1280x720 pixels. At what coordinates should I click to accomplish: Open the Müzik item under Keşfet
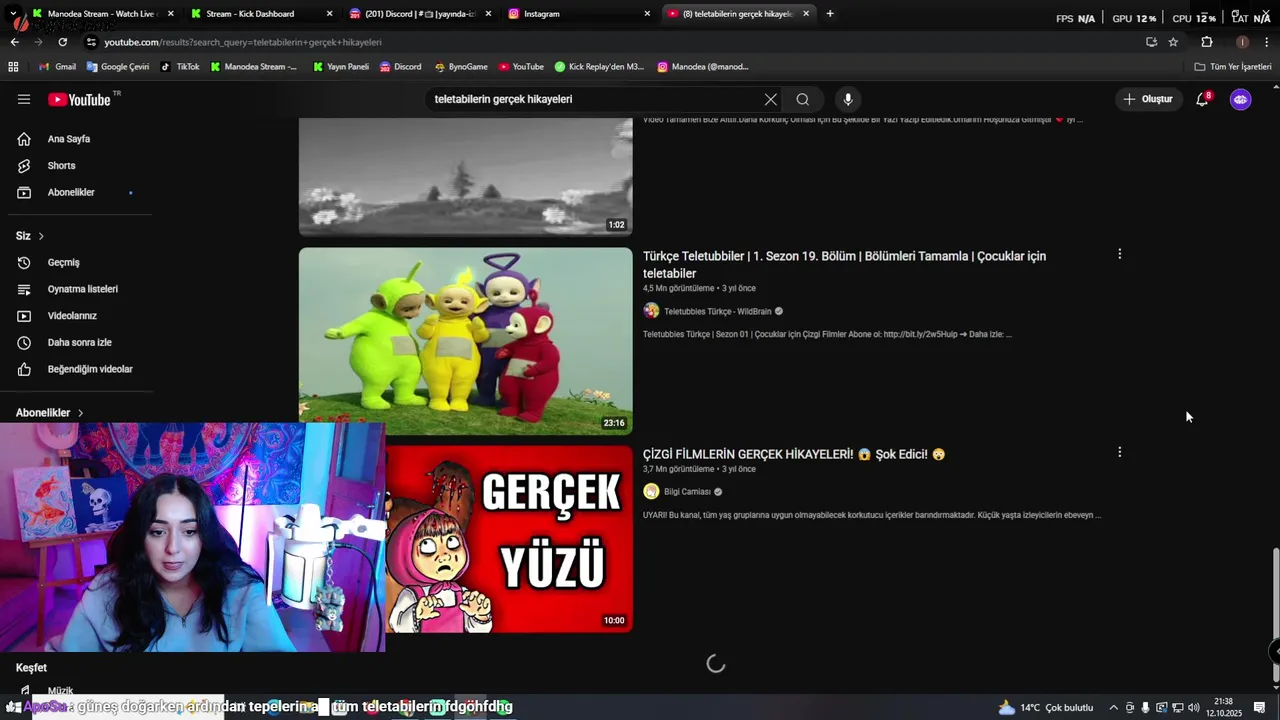pos(61,690)
